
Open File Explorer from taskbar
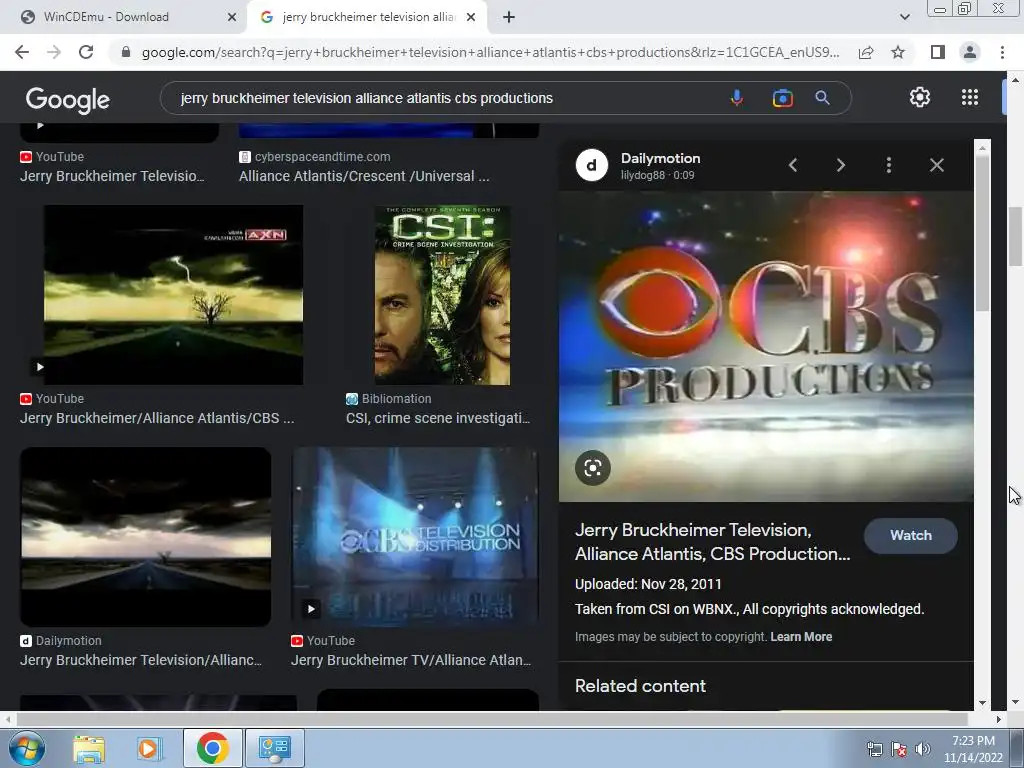tap(89, 748)
